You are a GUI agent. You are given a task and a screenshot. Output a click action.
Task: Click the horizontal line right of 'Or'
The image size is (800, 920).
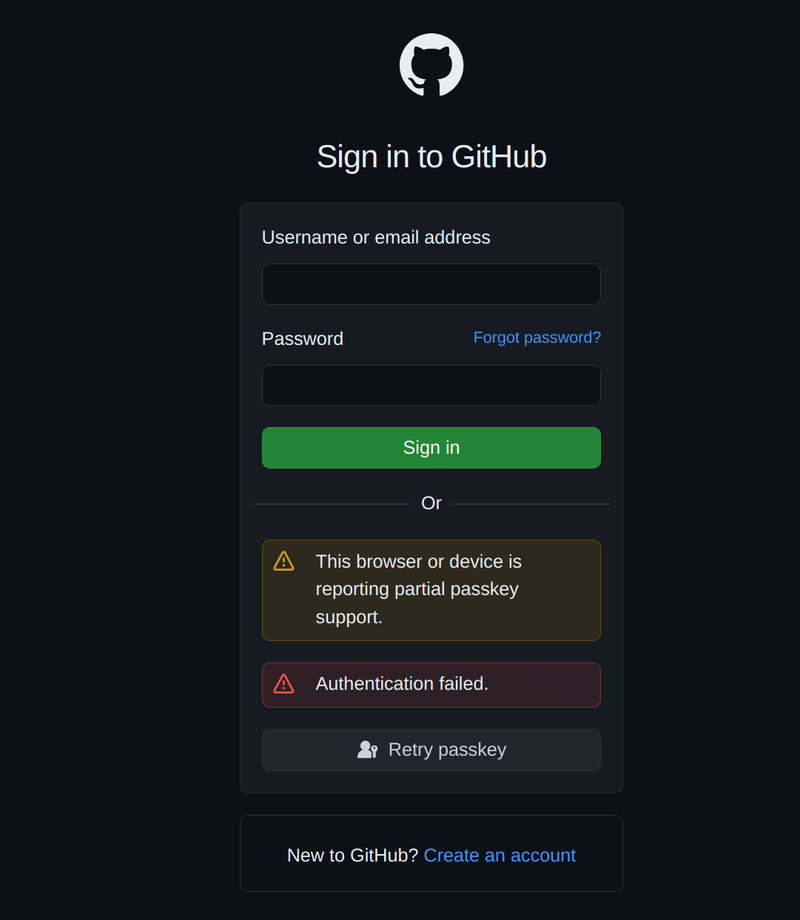pyautogui.click(x=530, y=504)
